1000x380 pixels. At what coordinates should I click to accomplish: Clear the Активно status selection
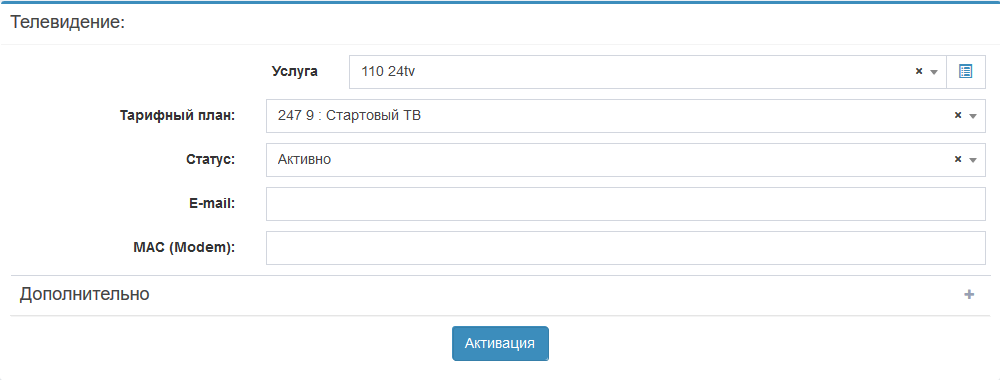[958, 159]
